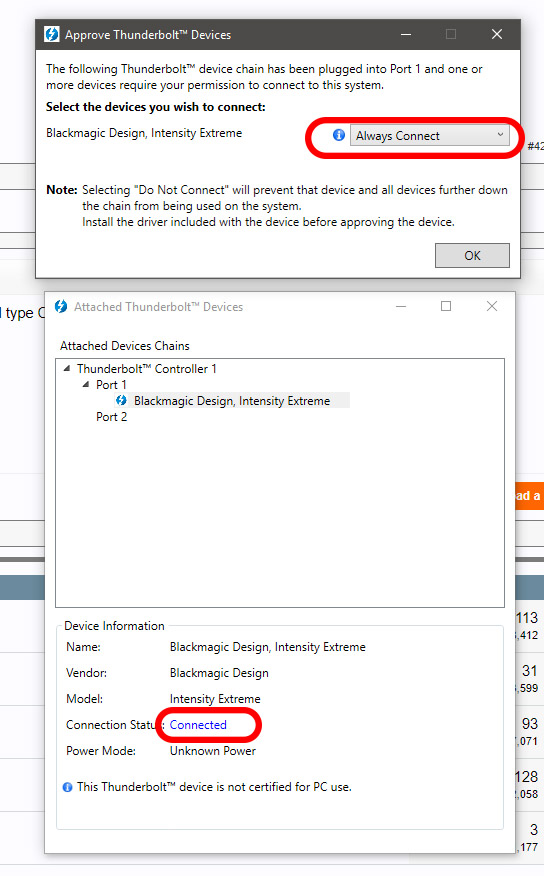Screen dimensions: 544x876
Task: Close the Approve Thunderbolt Devices dialog
Action: (x=497, y=34)
